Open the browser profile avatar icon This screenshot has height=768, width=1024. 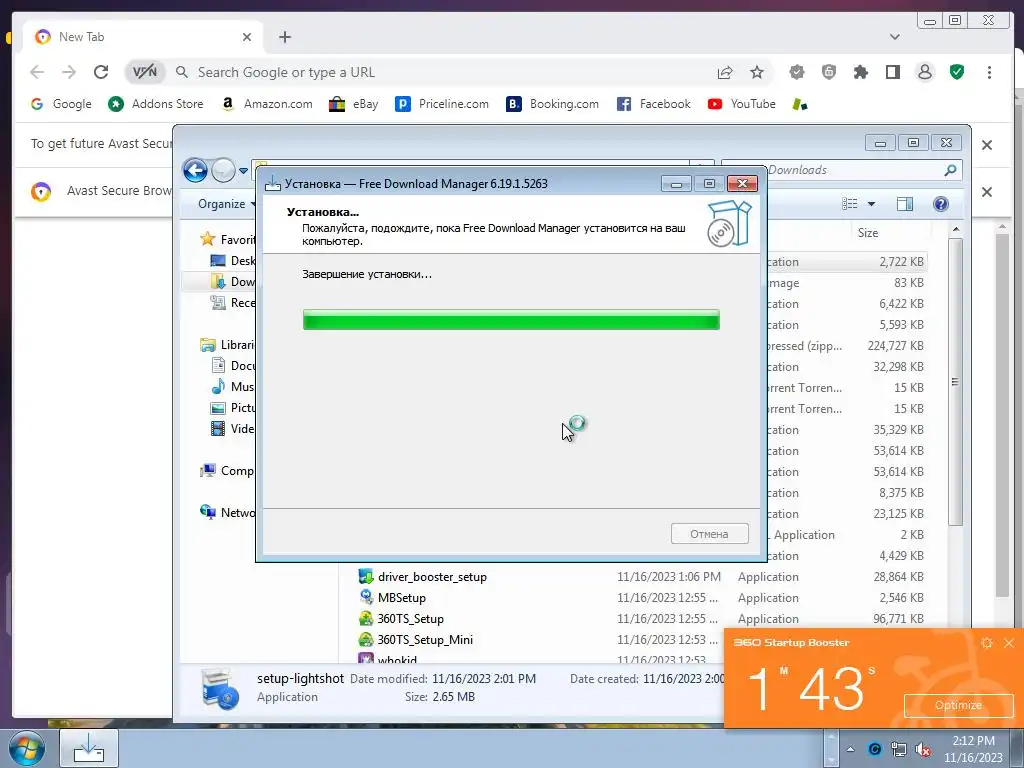[x=925, y=72]
